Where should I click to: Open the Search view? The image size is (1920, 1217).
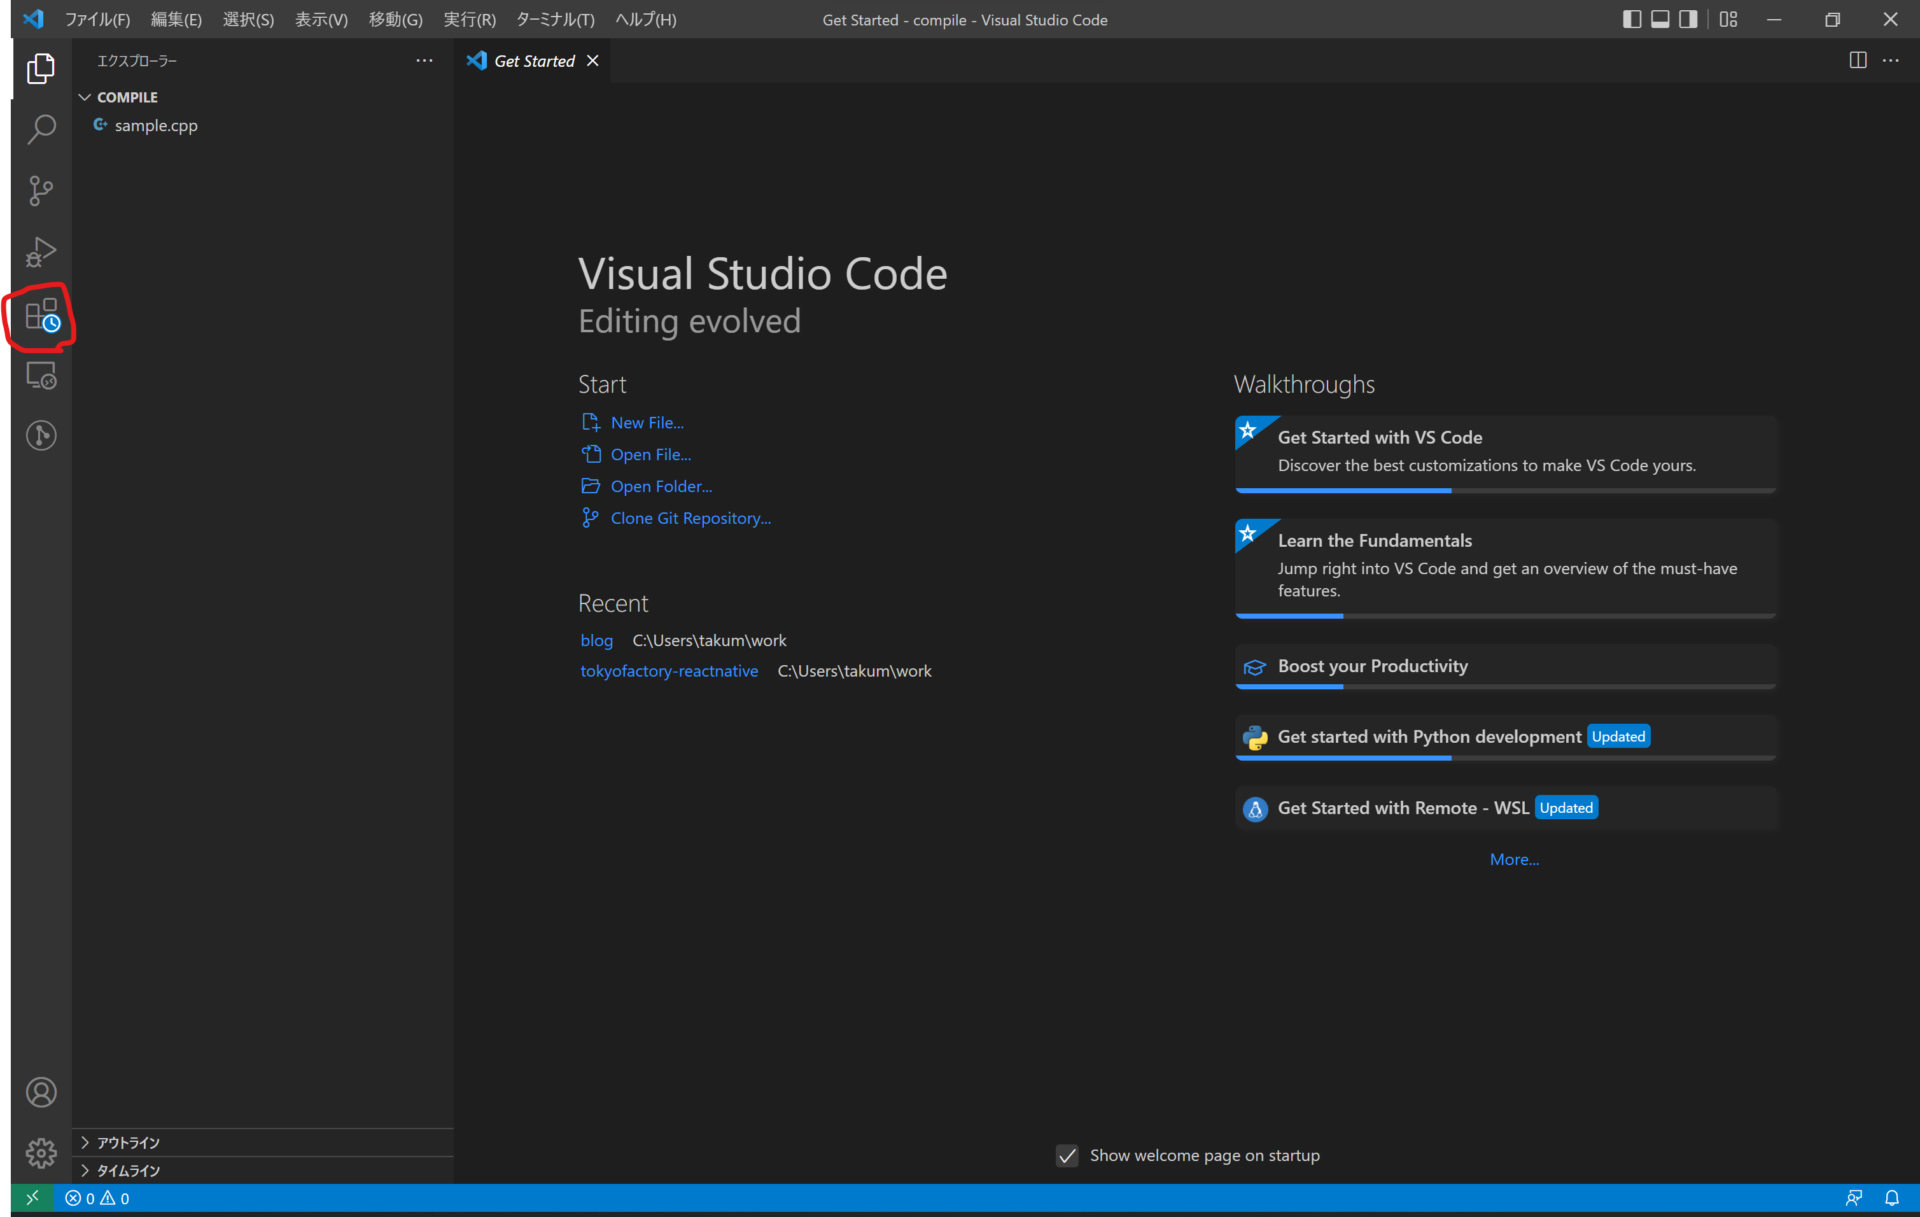pyautogui.click(x=41, y=129)
